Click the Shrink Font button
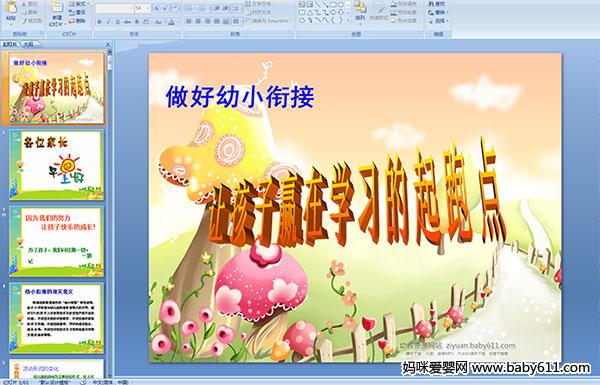Screen dimensions: 600x385 point(166,8)
